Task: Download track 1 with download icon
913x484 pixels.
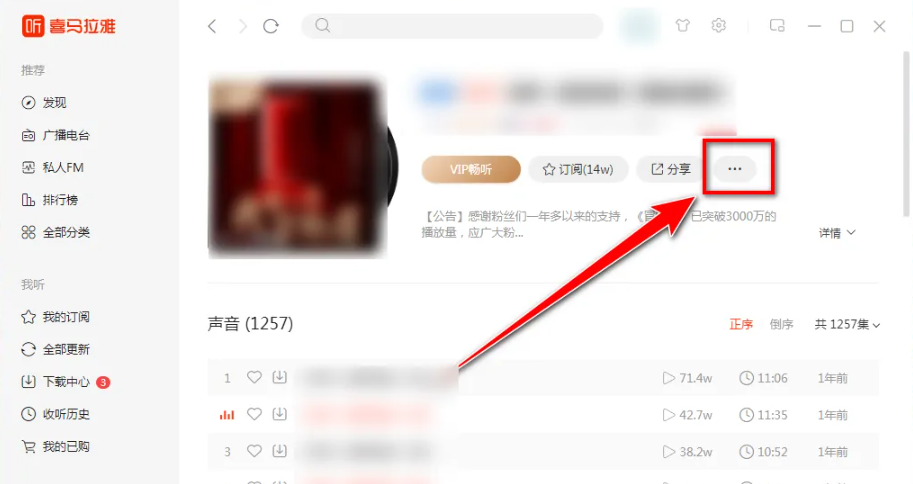Action: tap(279, 377)
